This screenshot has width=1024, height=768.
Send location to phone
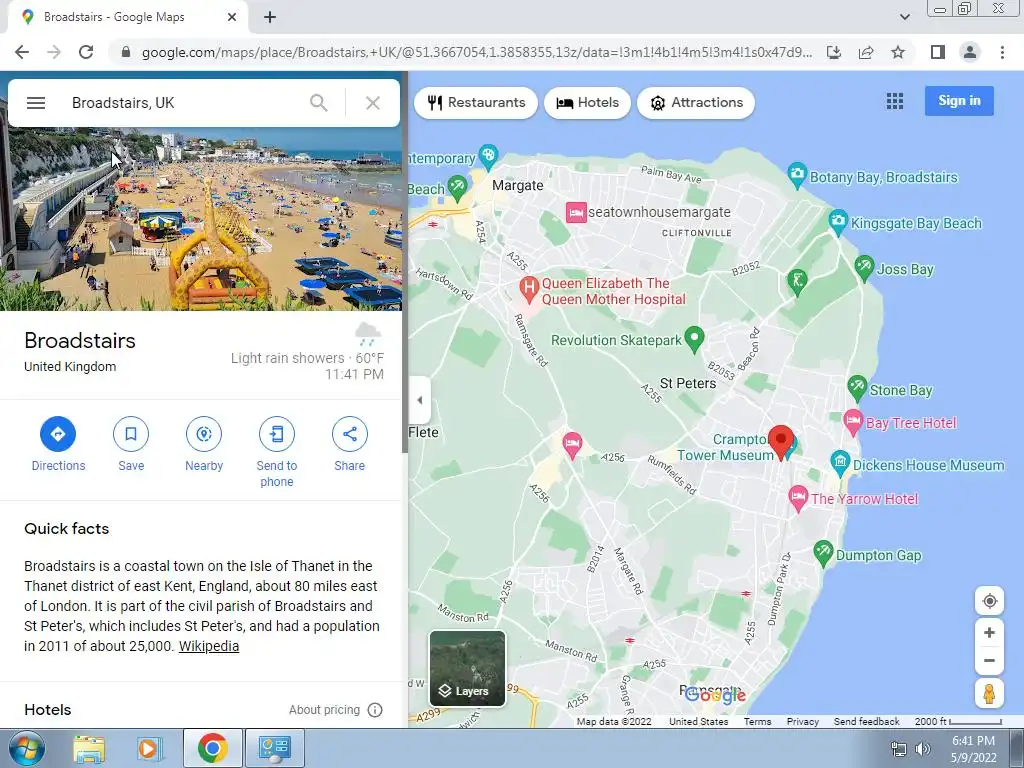click(x=277, y=452)
